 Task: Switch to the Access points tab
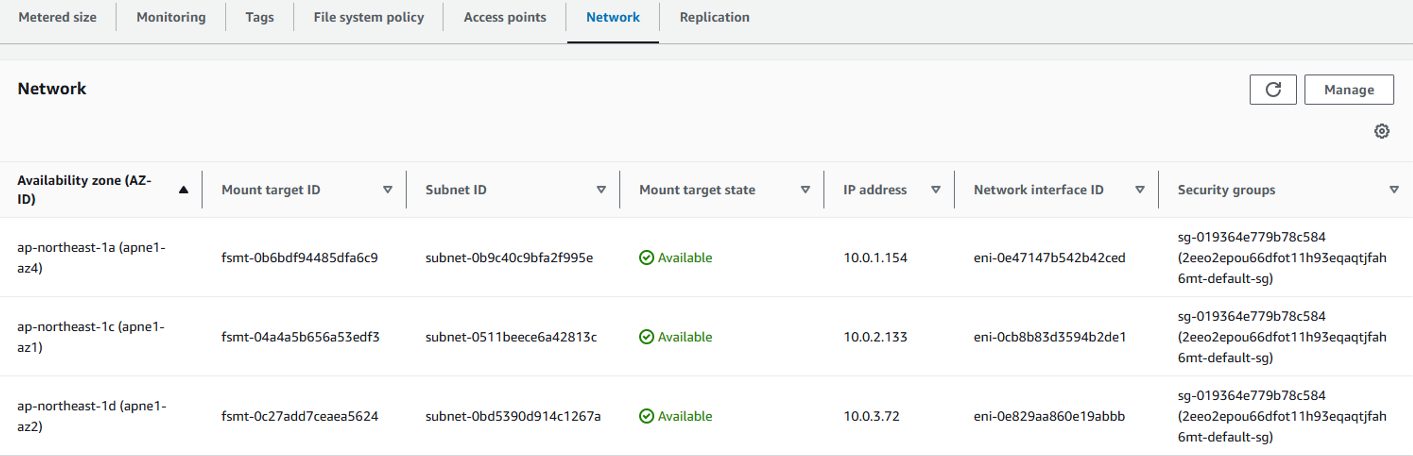point(505,18)
